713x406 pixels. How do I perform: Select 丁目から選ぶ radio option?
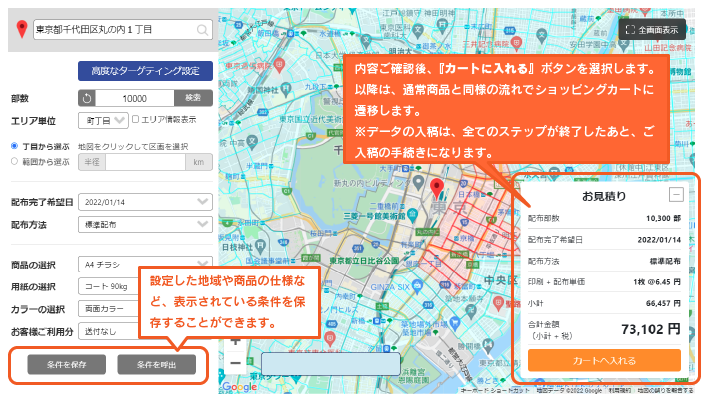[15, 146]
